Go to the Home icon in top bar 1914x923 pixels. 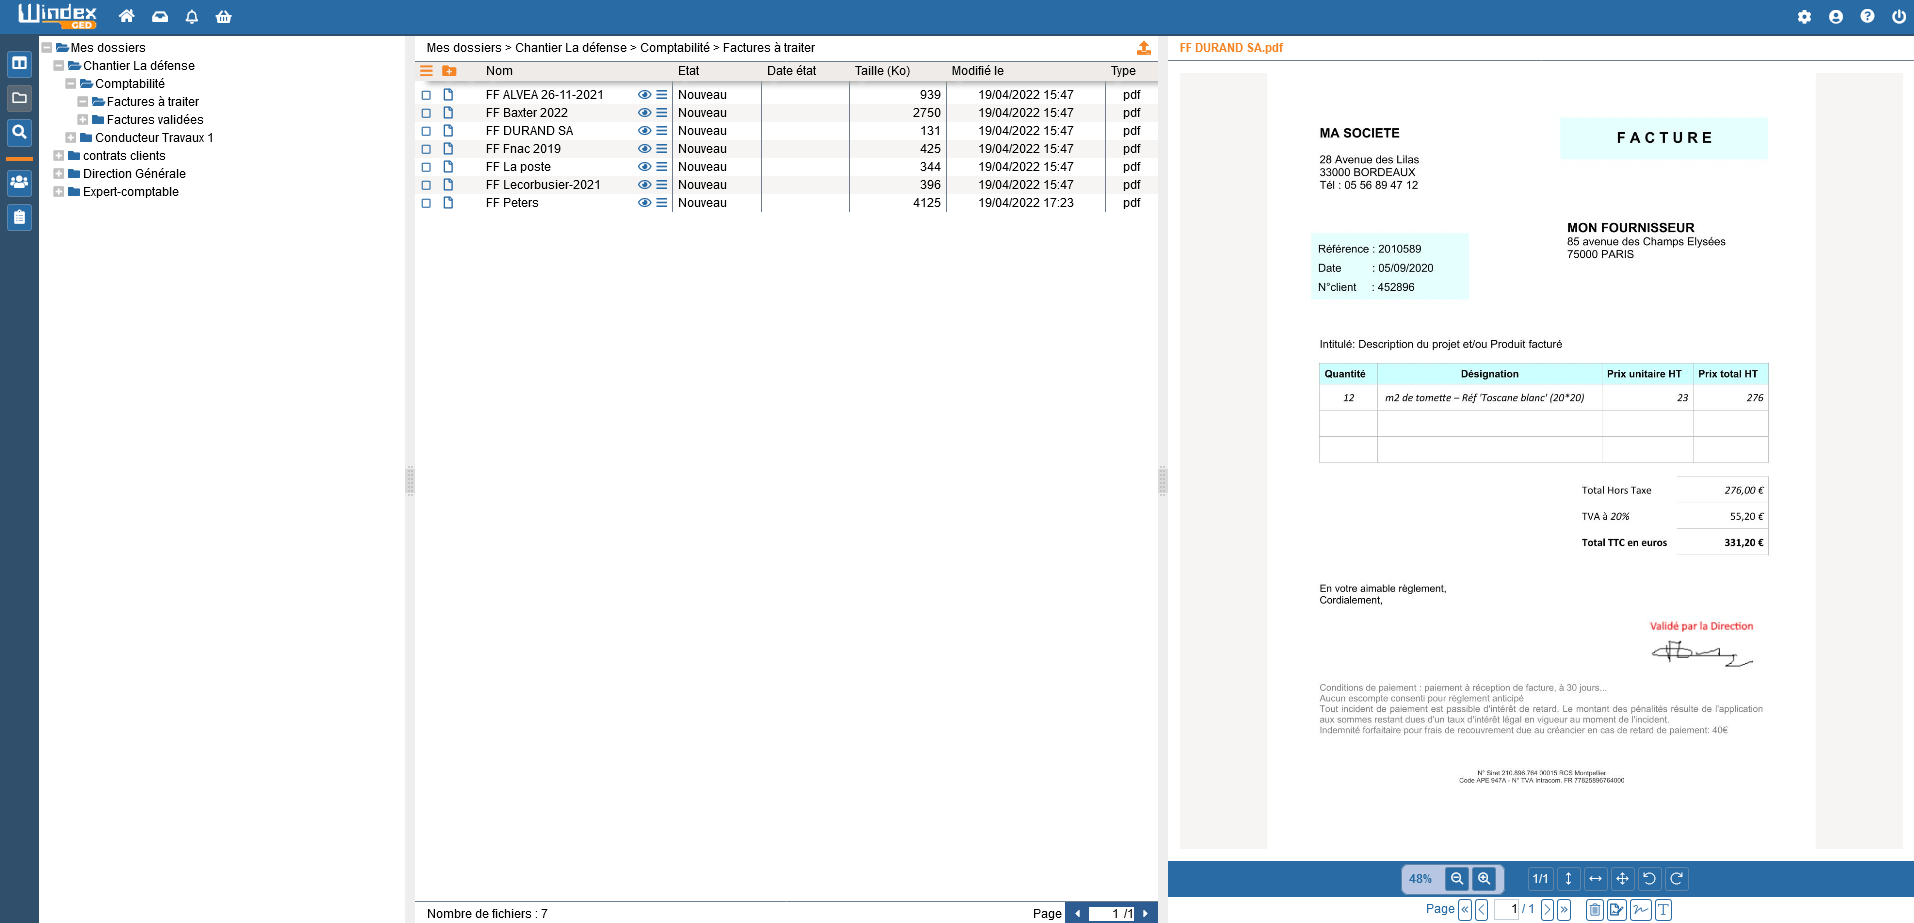(x=126, y=16)
